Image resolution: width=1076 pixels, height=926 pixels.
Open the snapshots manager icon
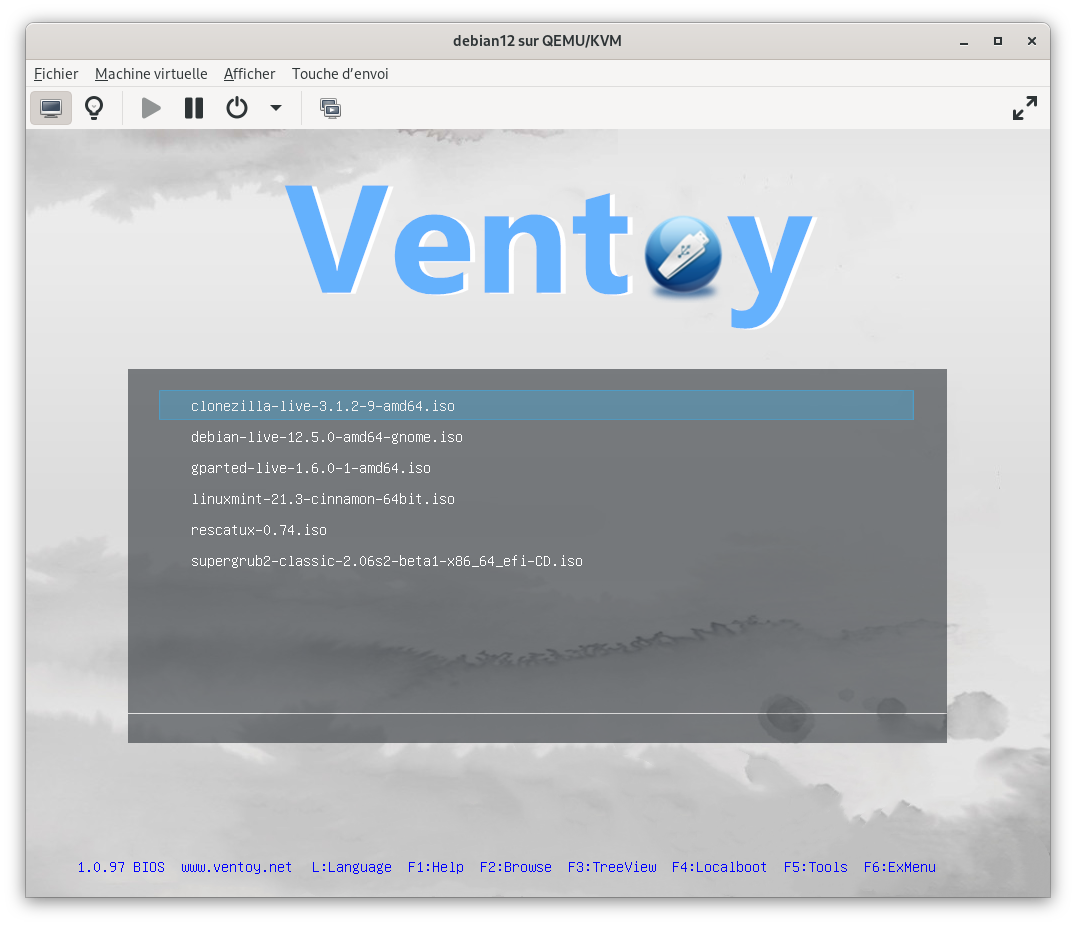point(330,108)
